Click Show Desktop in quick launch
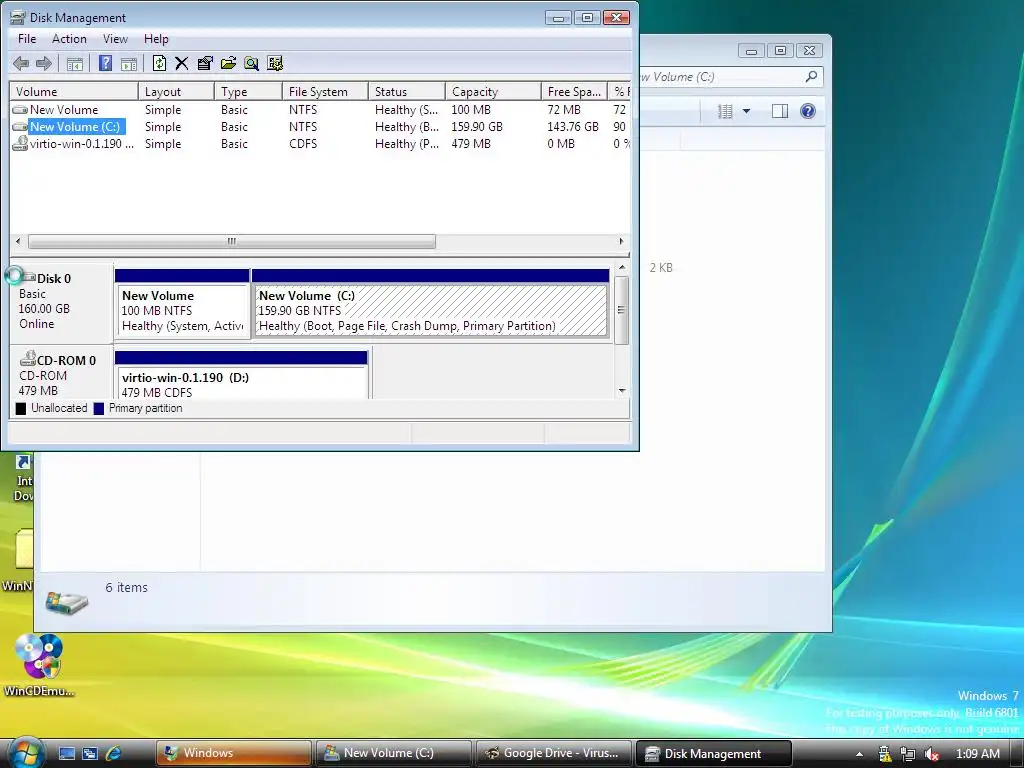The image size is (1024, 768). coord(67,753)
